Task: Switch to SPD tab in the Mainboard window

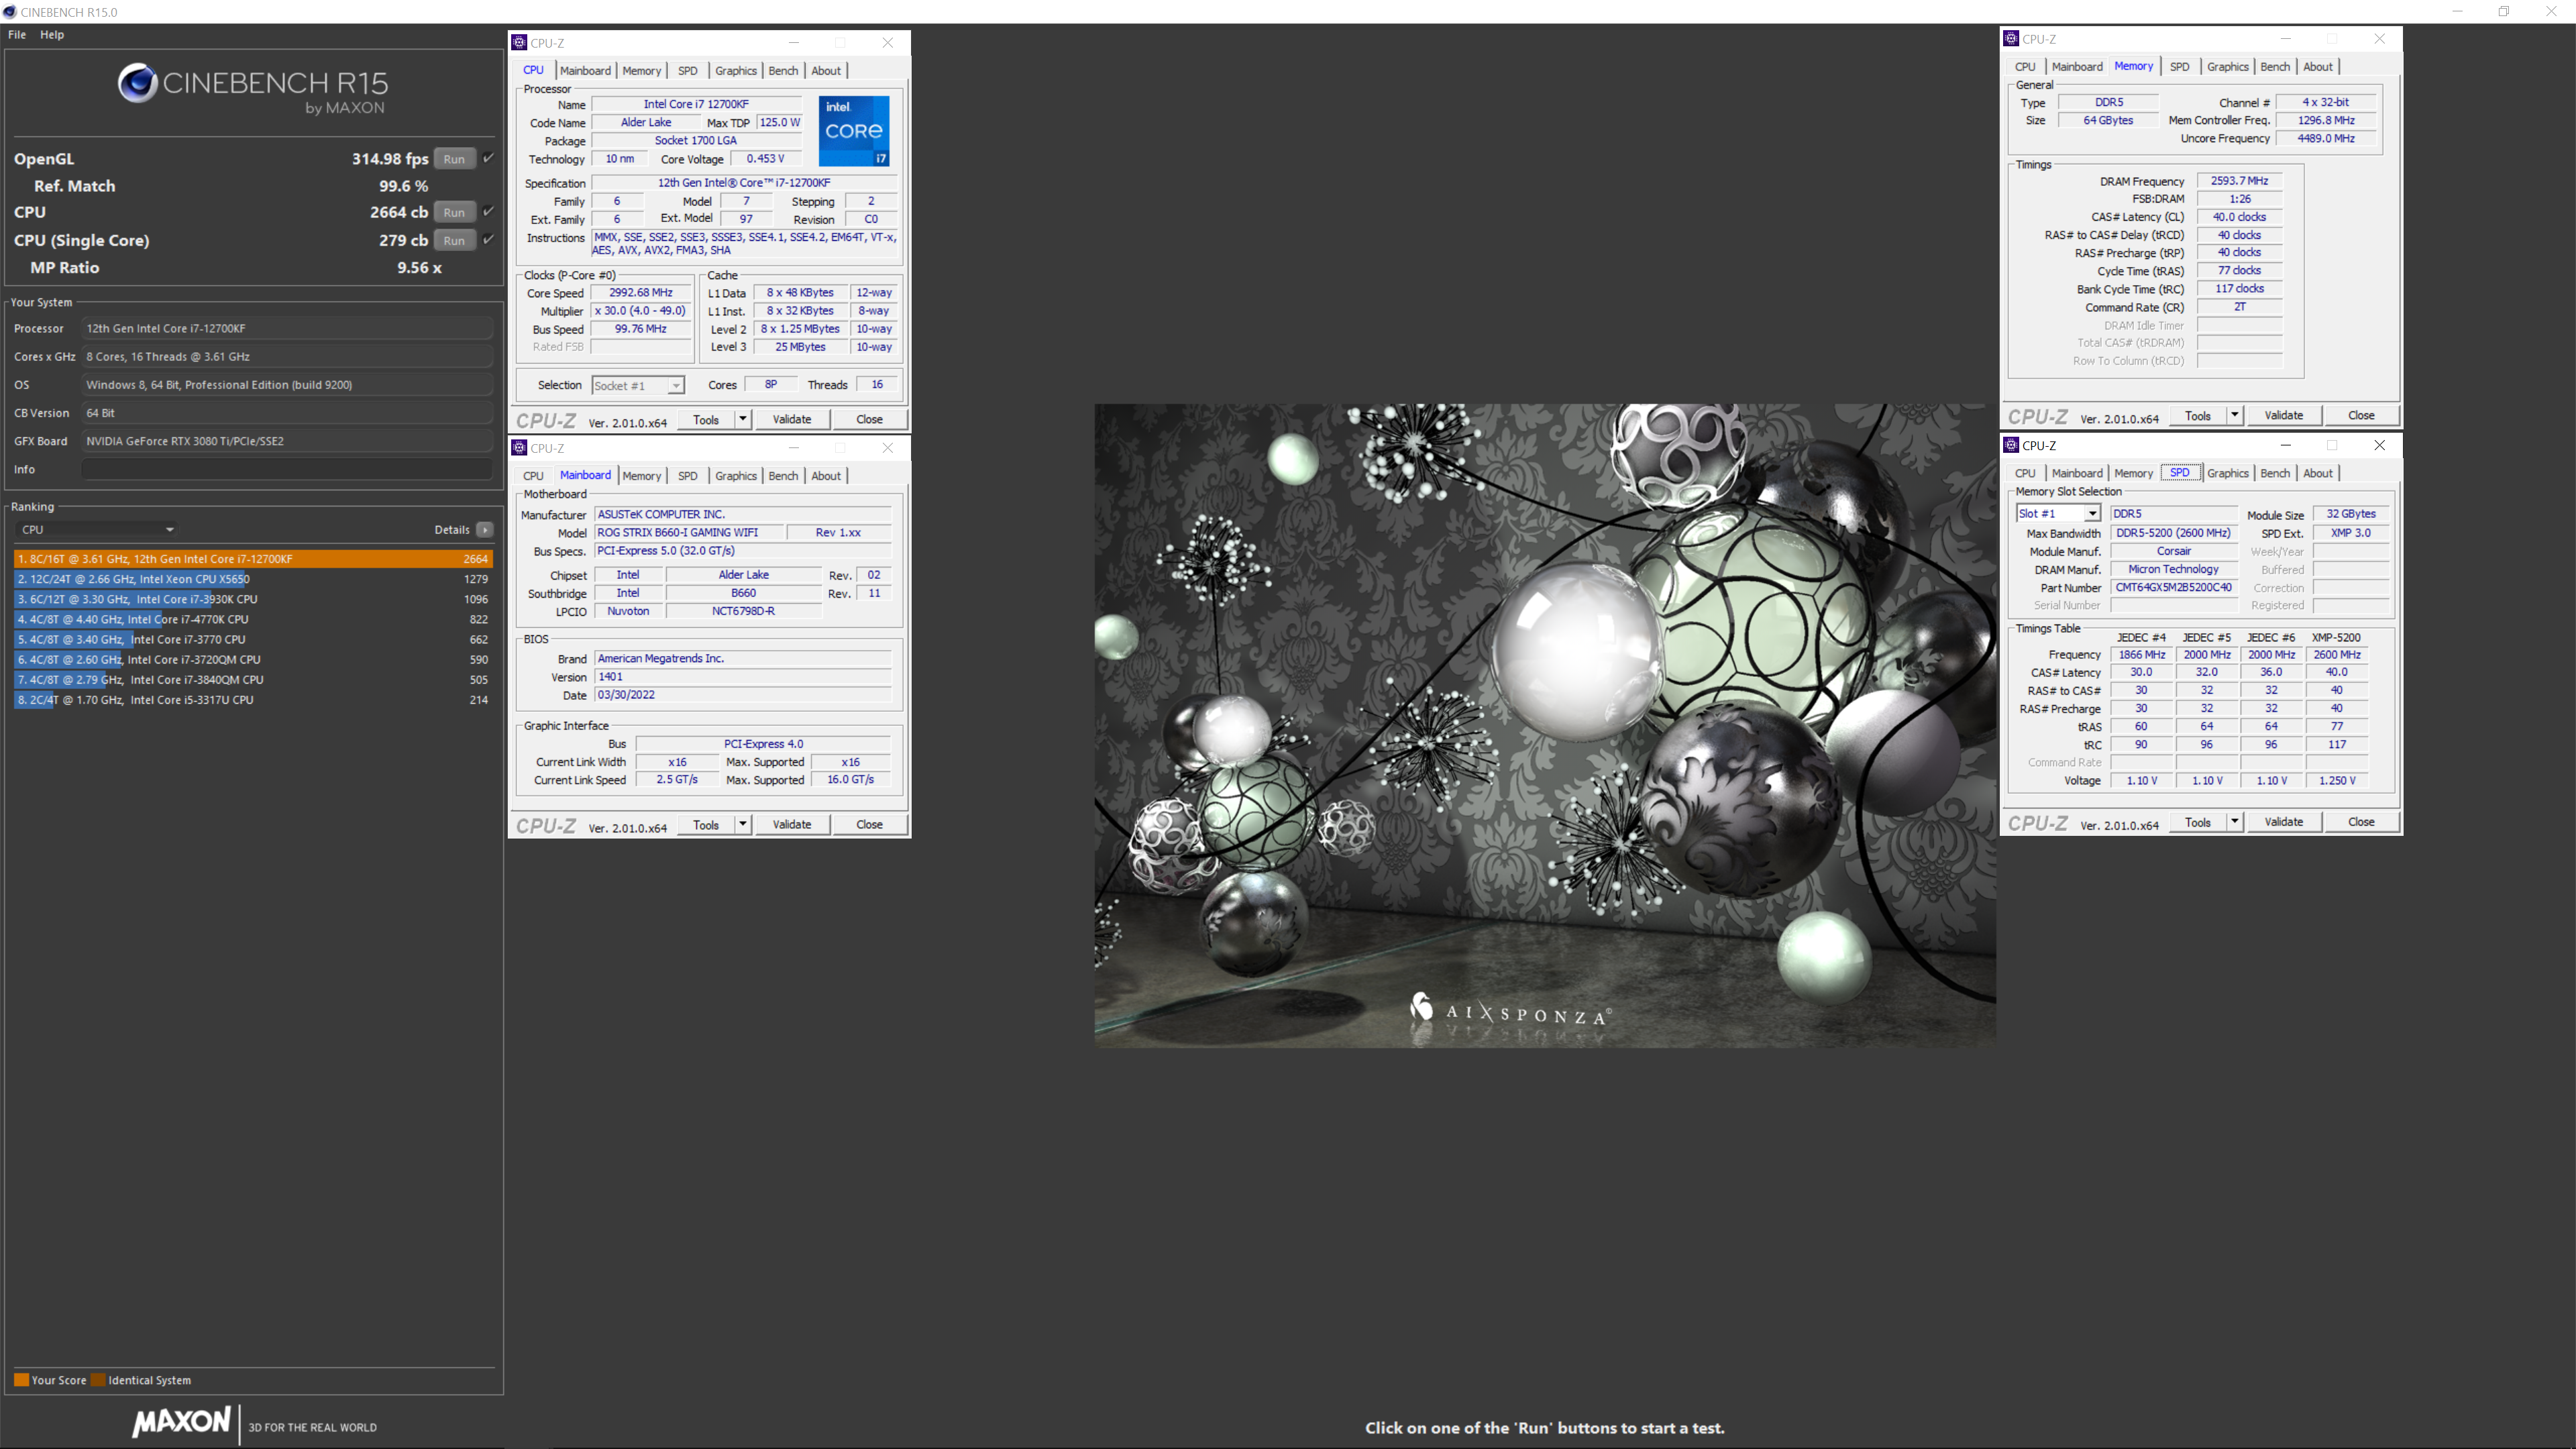Action: (x=688, y=475)
